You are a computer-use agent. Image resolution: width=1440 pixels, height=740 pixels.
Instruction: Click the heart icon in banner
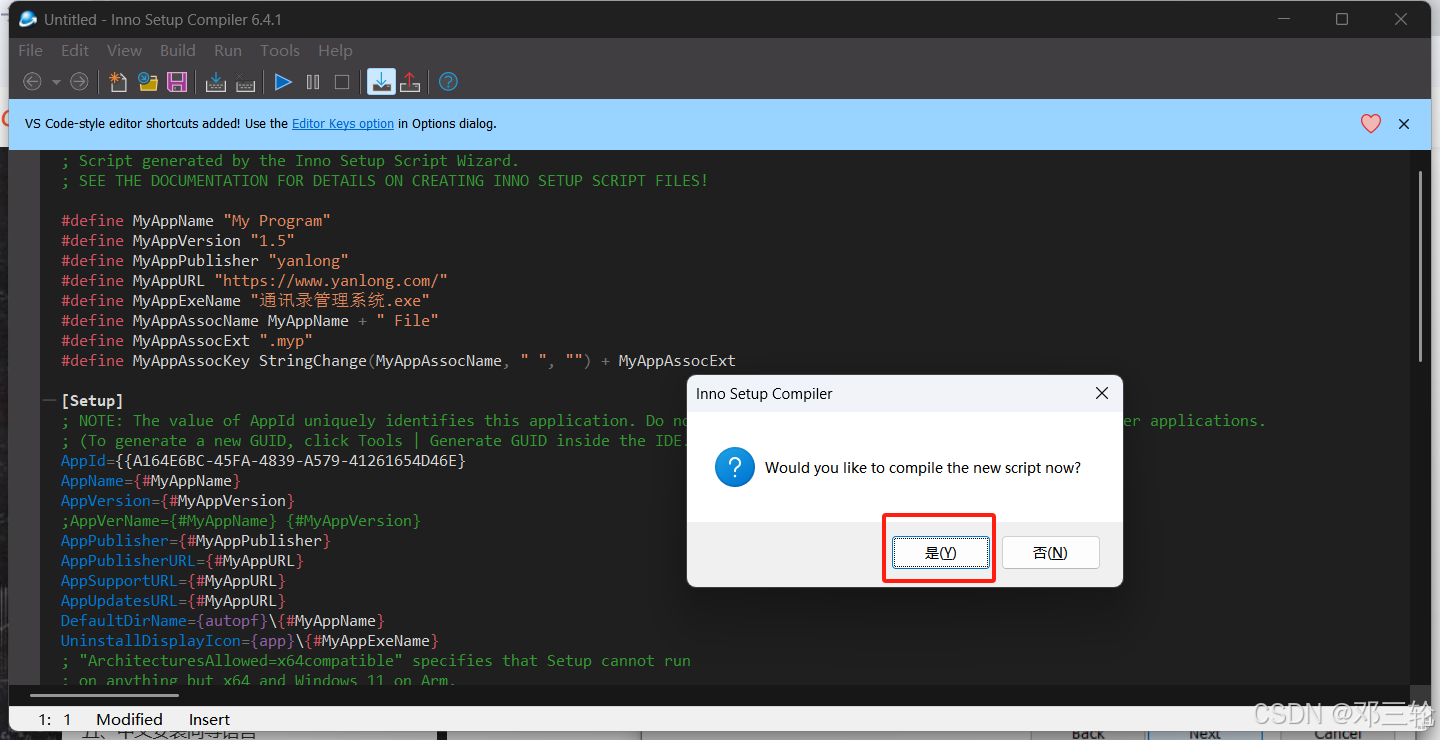(1371, 124)
